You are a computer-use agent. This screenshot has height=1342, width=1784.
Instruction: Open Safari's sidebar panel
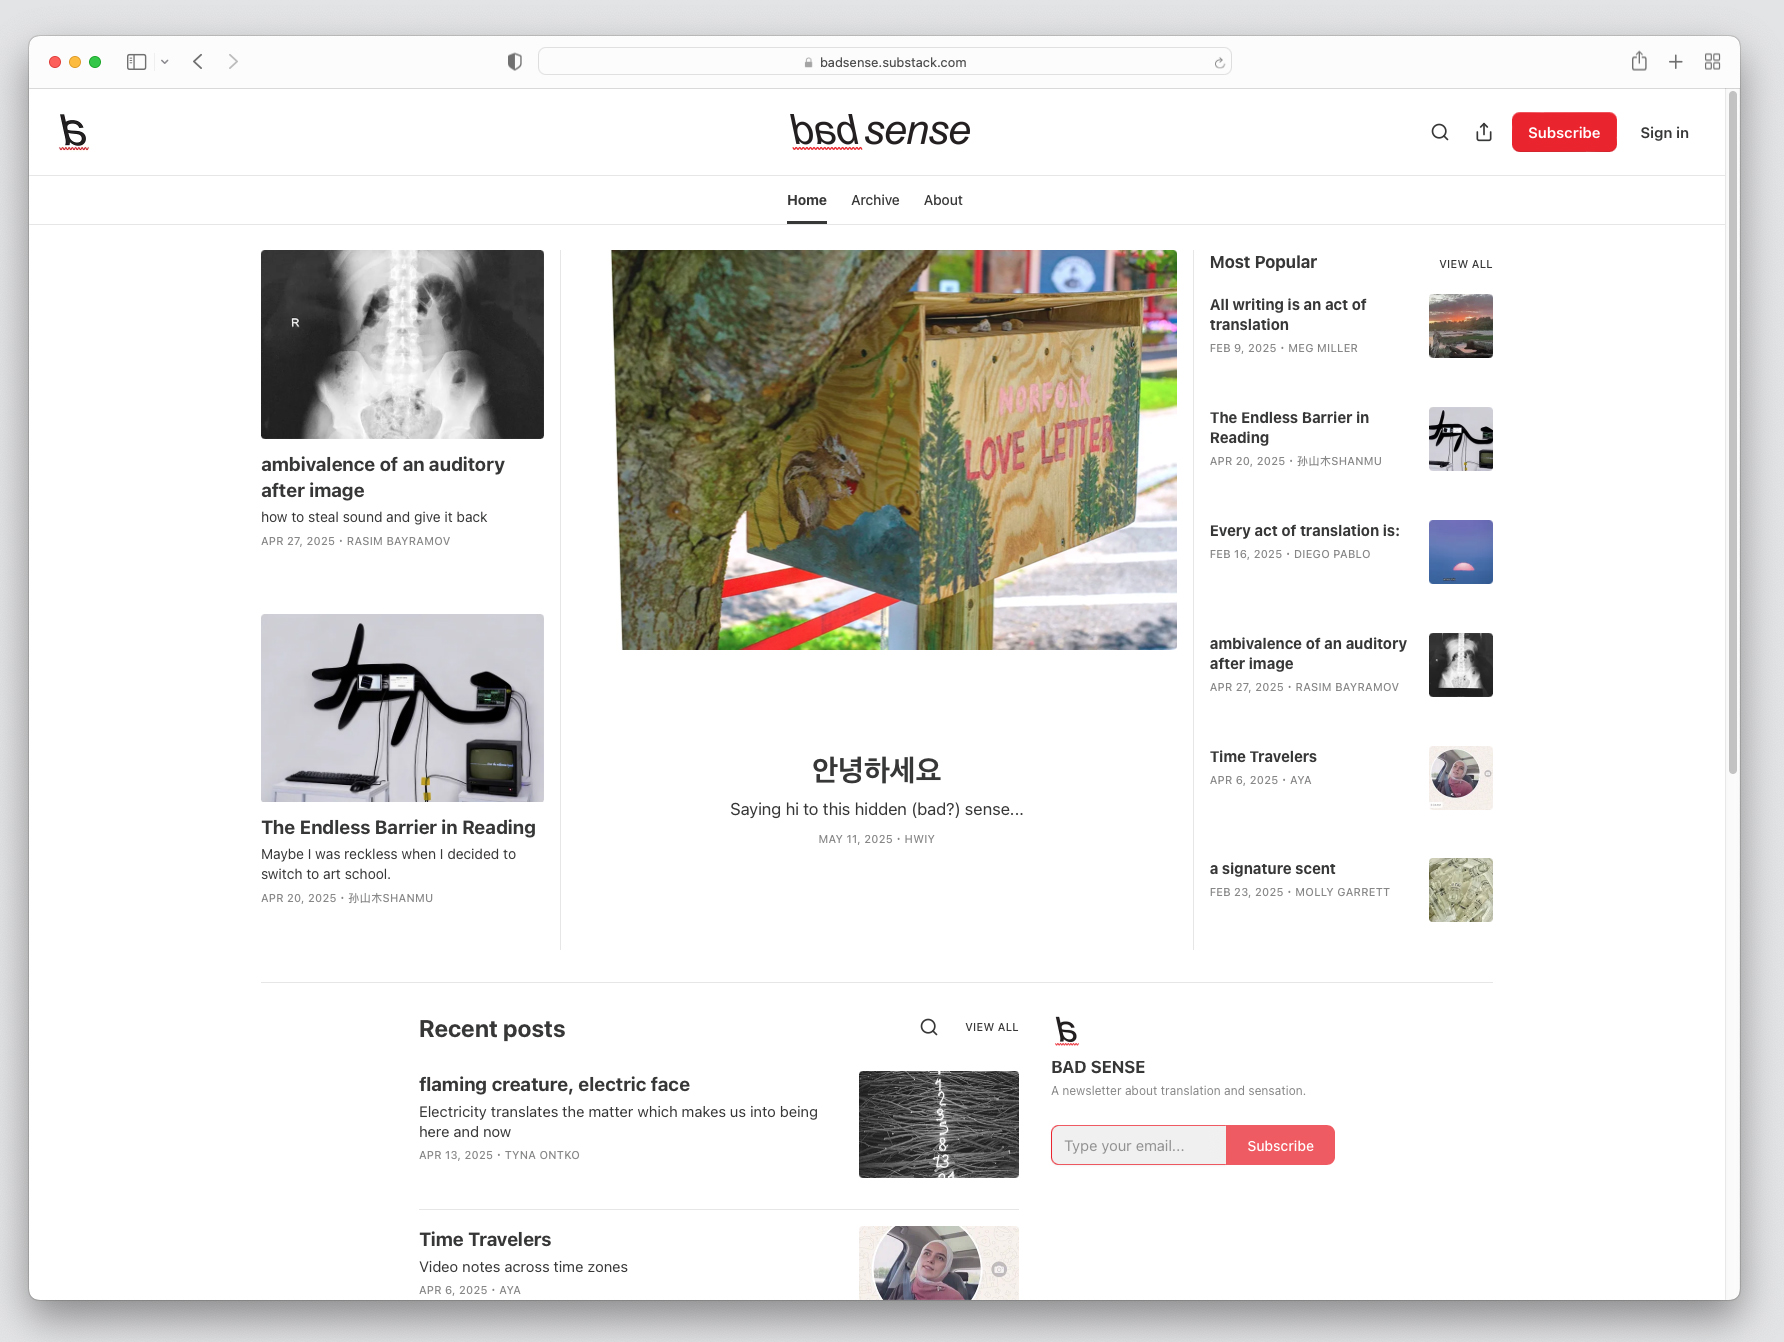(x=137, y=62)
